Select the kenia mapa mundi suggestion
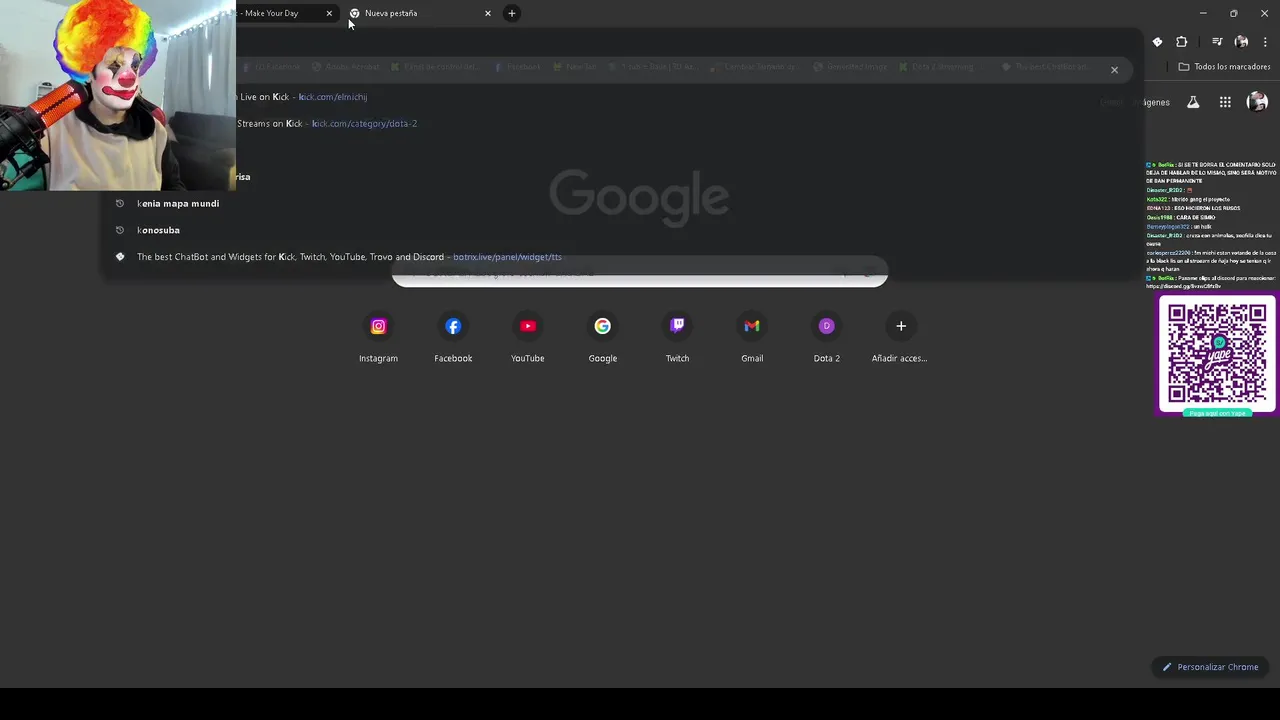1280x720 pixels. [620, 203]
